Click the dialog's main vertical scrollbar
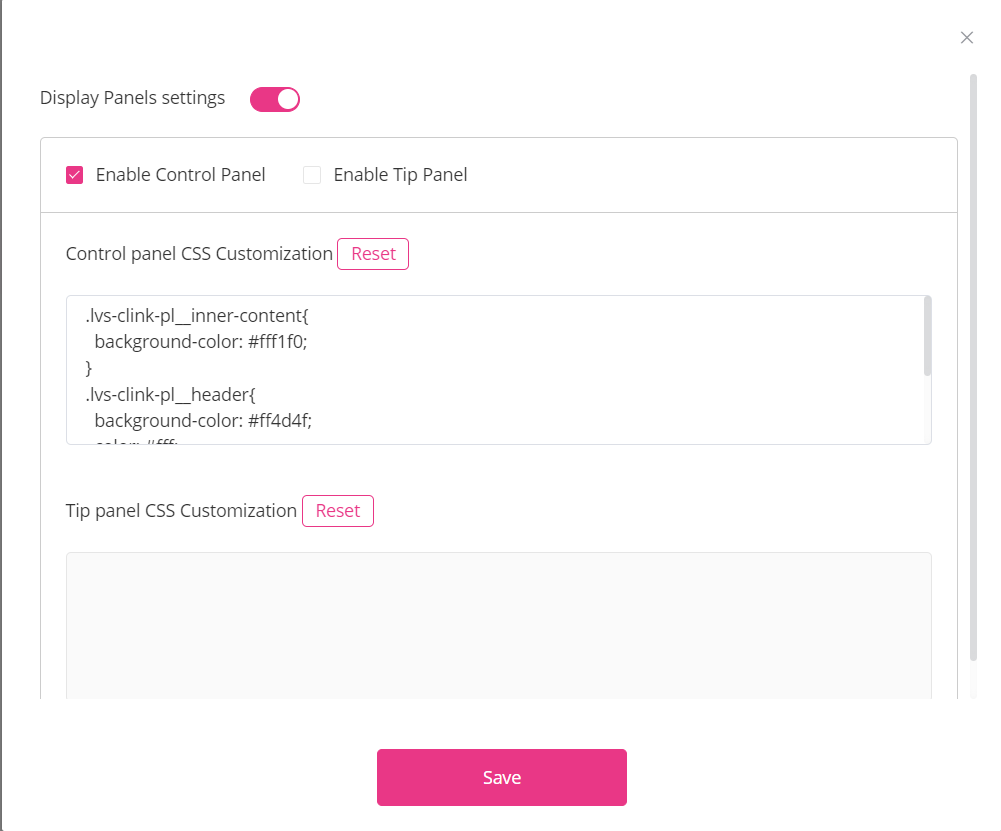This screenshot has height=831, width=1001. pyautogui.click(x=973, y=370)
